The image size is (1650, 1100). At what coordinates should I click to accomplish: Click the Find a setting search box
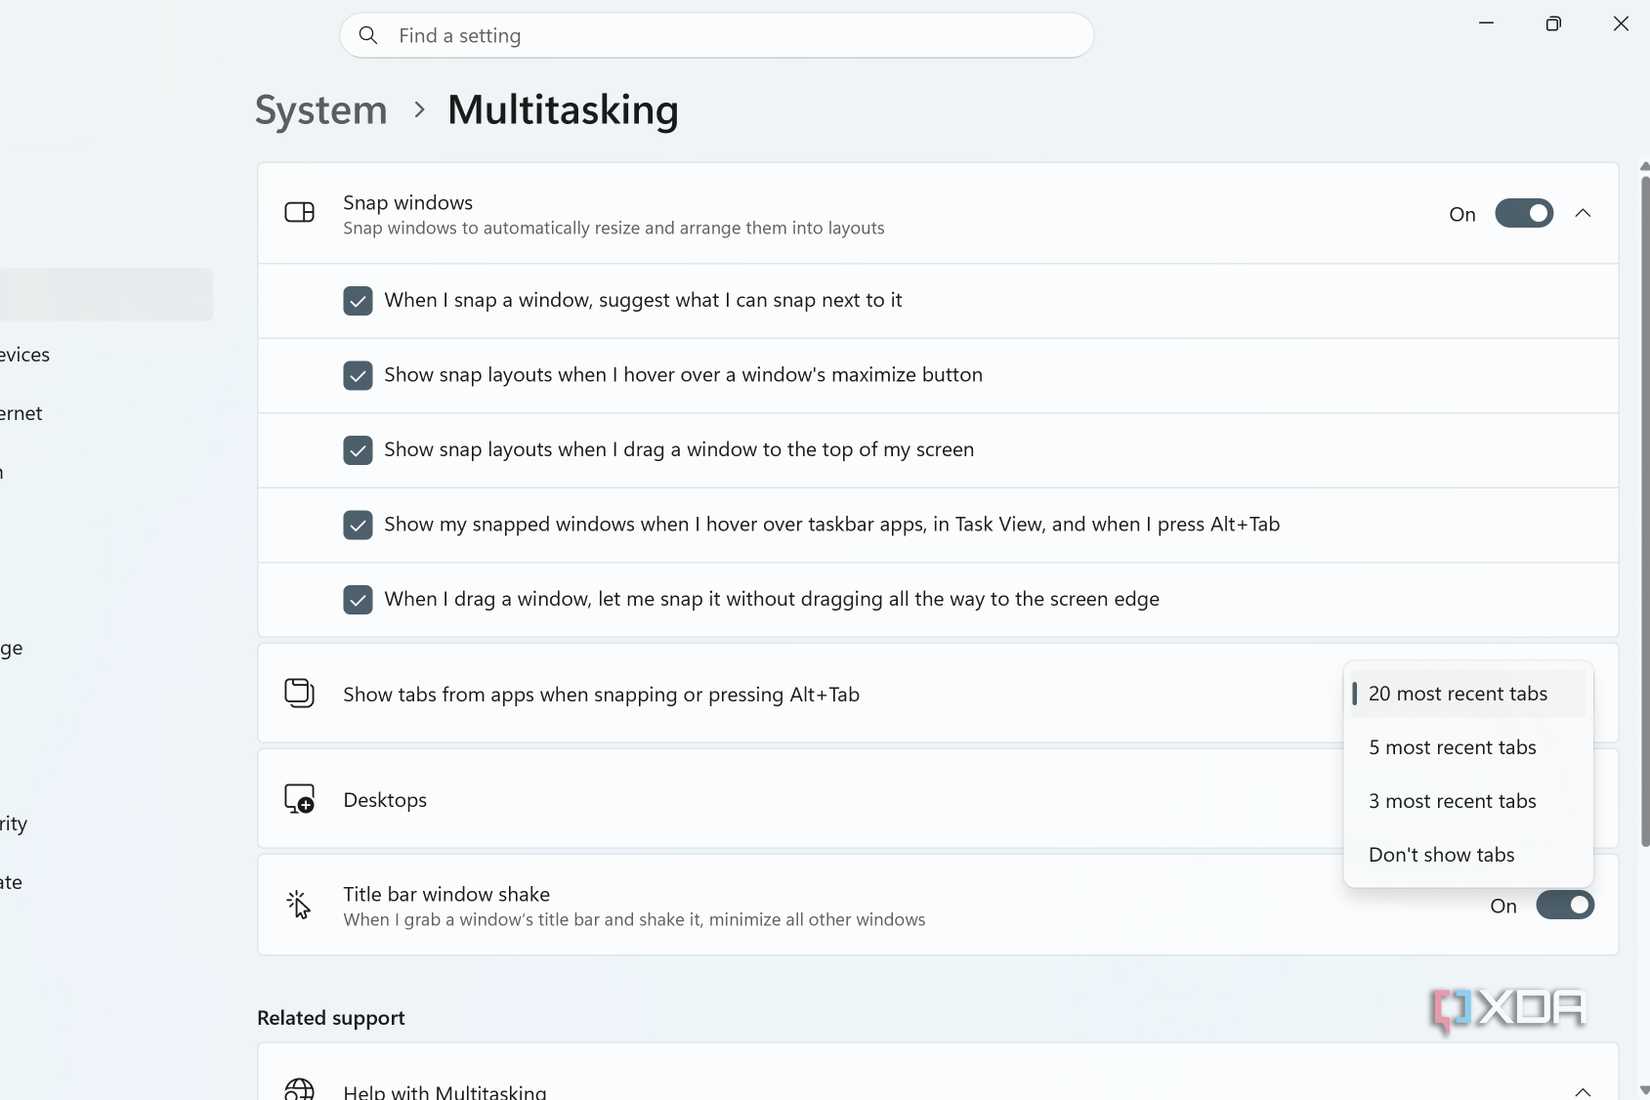pyautogui.click(x=716, y=36)
